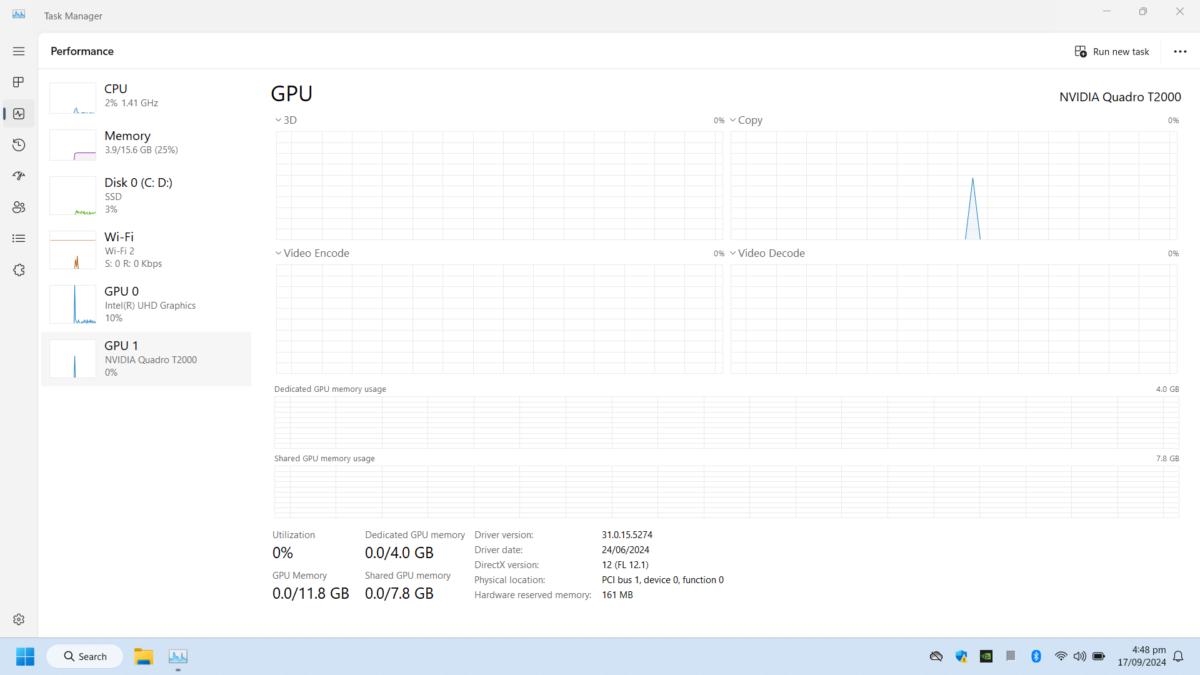Open the navigation hamburger menu

coord(18,50)
